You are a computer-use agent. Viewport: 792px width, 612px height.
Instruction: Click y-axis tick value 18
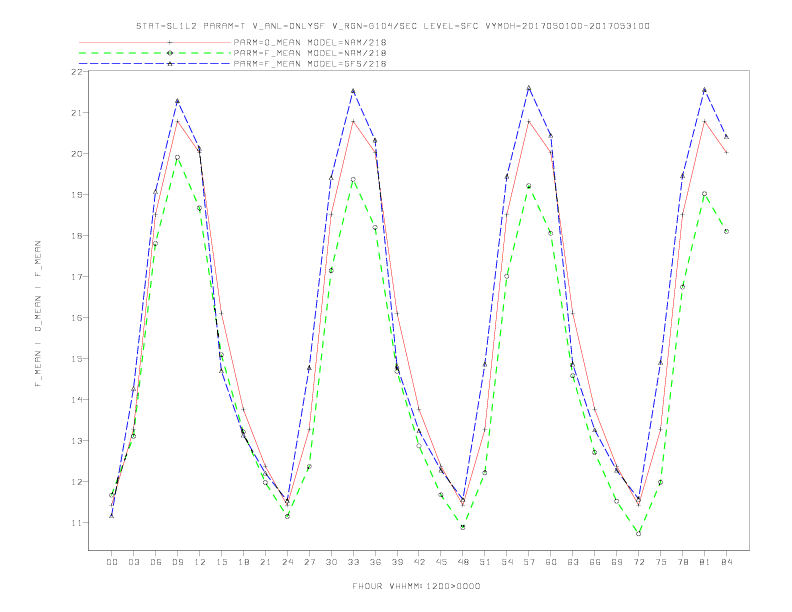coord(77,235)
